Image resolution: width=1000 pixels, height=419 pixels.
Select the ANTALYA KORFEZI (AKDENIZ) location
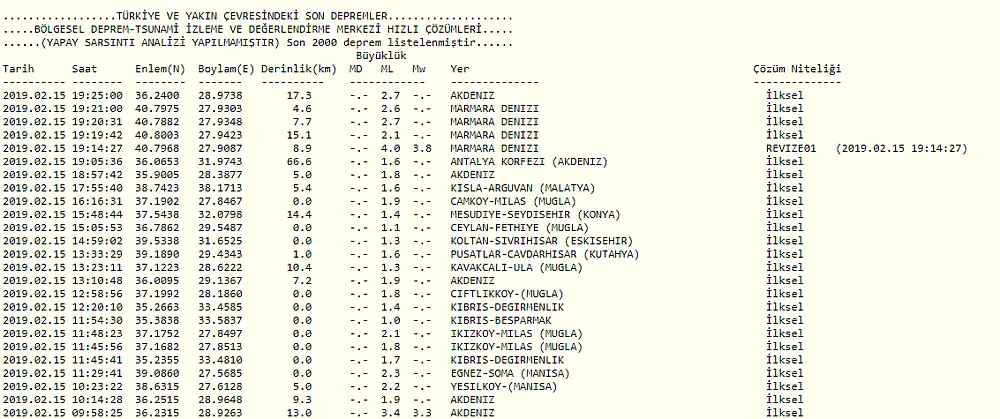pos(521,161)
